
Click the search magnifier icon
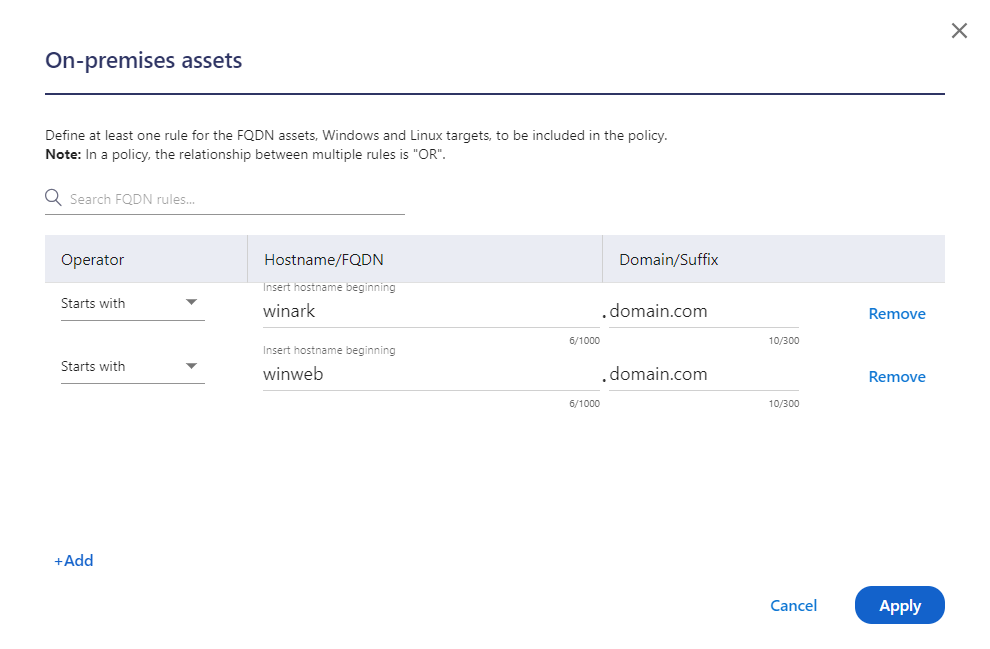pyautogui.click(x=53, y=196)
